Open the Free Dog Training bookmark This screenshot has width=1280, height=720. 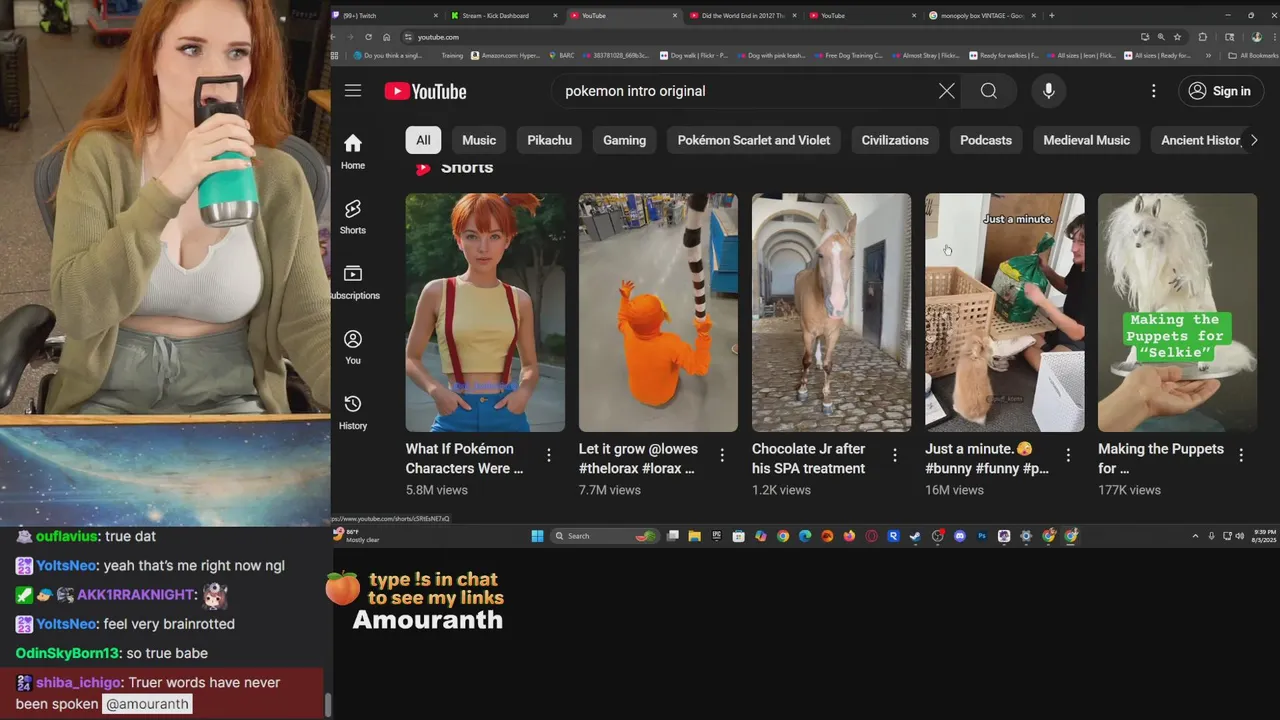point(849,56)
